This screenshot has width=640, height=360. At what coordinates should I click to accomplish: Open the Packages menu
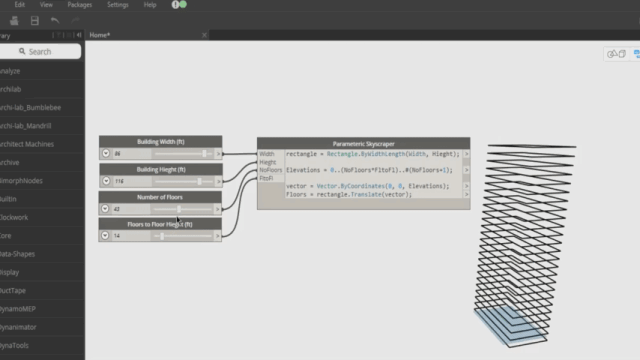80,5
